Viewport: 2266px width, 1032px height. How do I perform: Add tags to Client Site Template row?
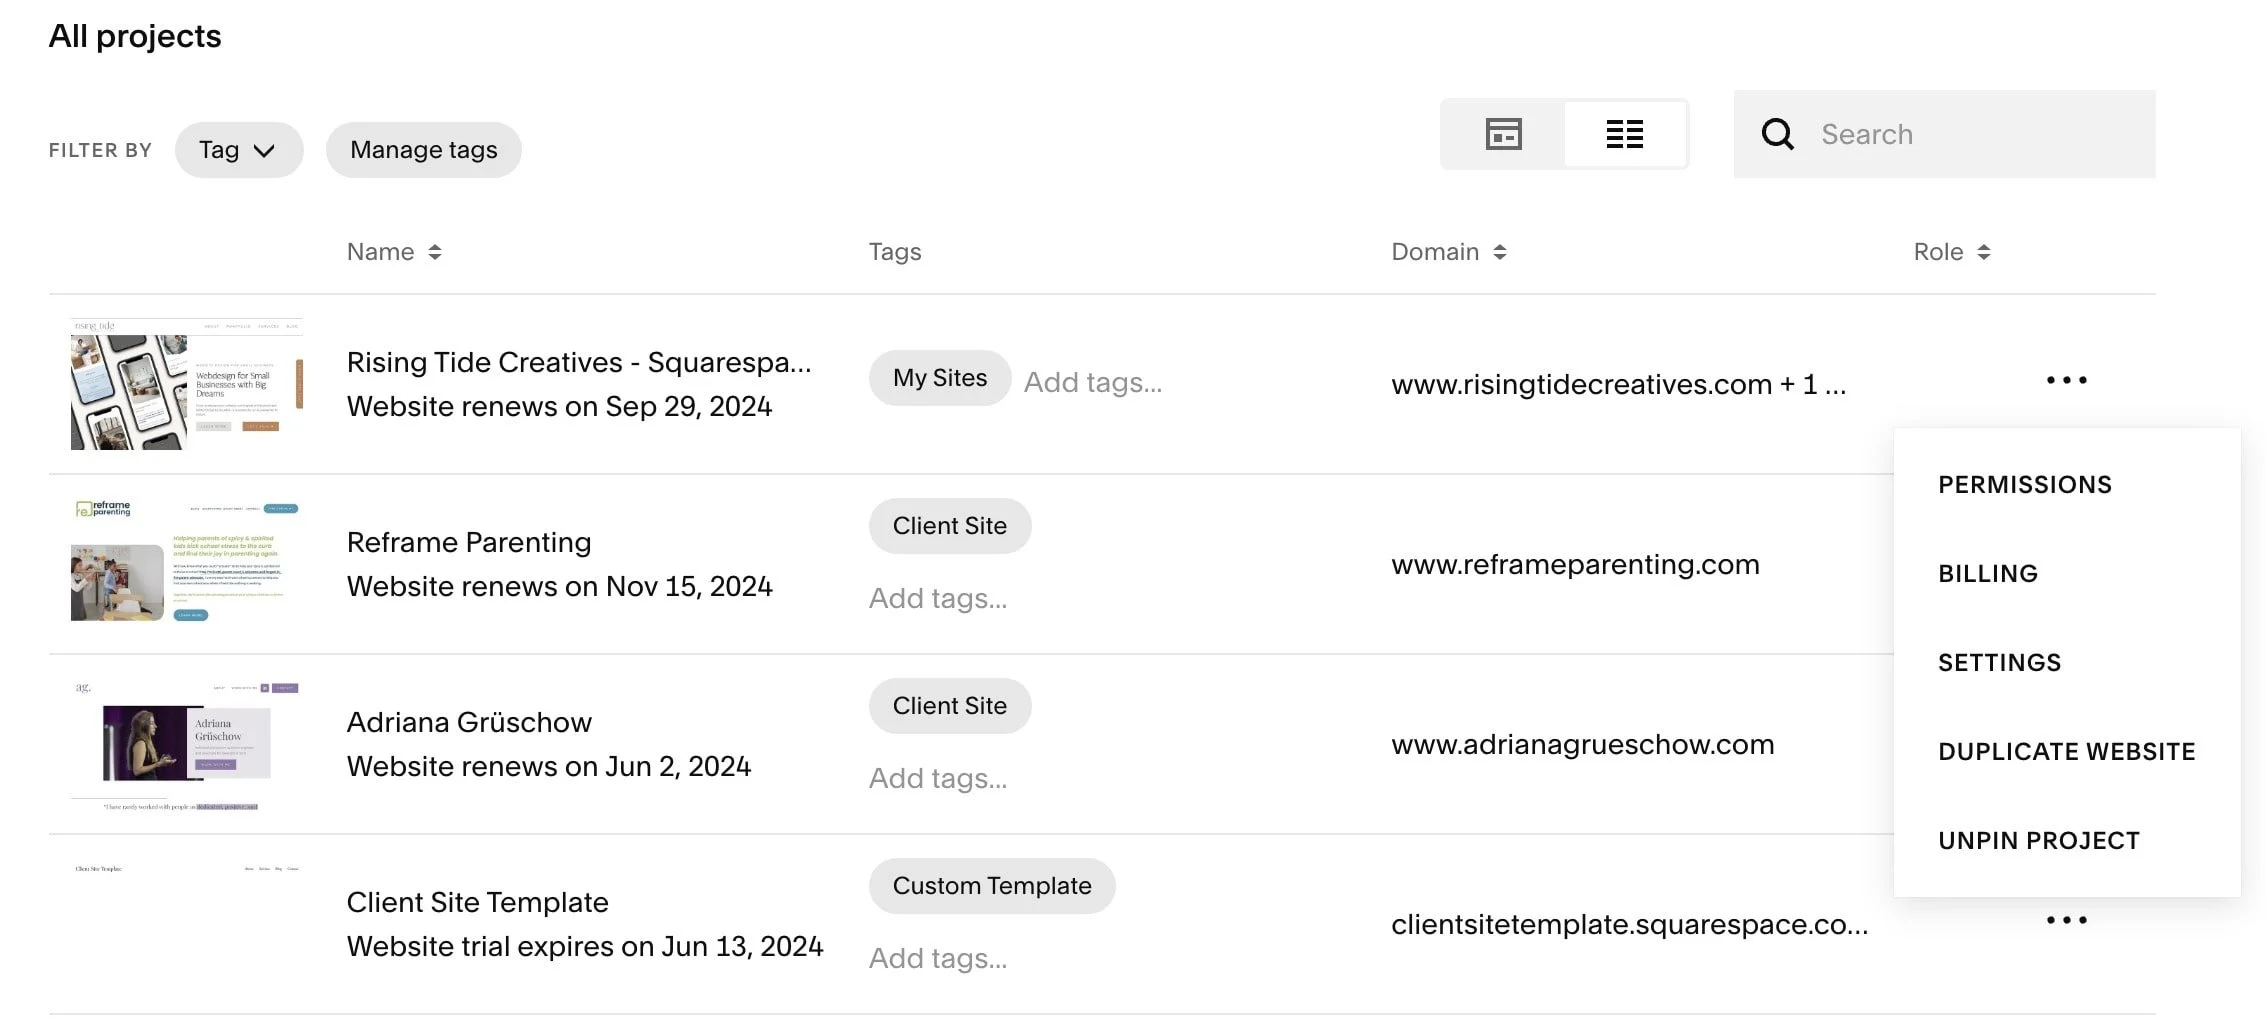point(938,958)
